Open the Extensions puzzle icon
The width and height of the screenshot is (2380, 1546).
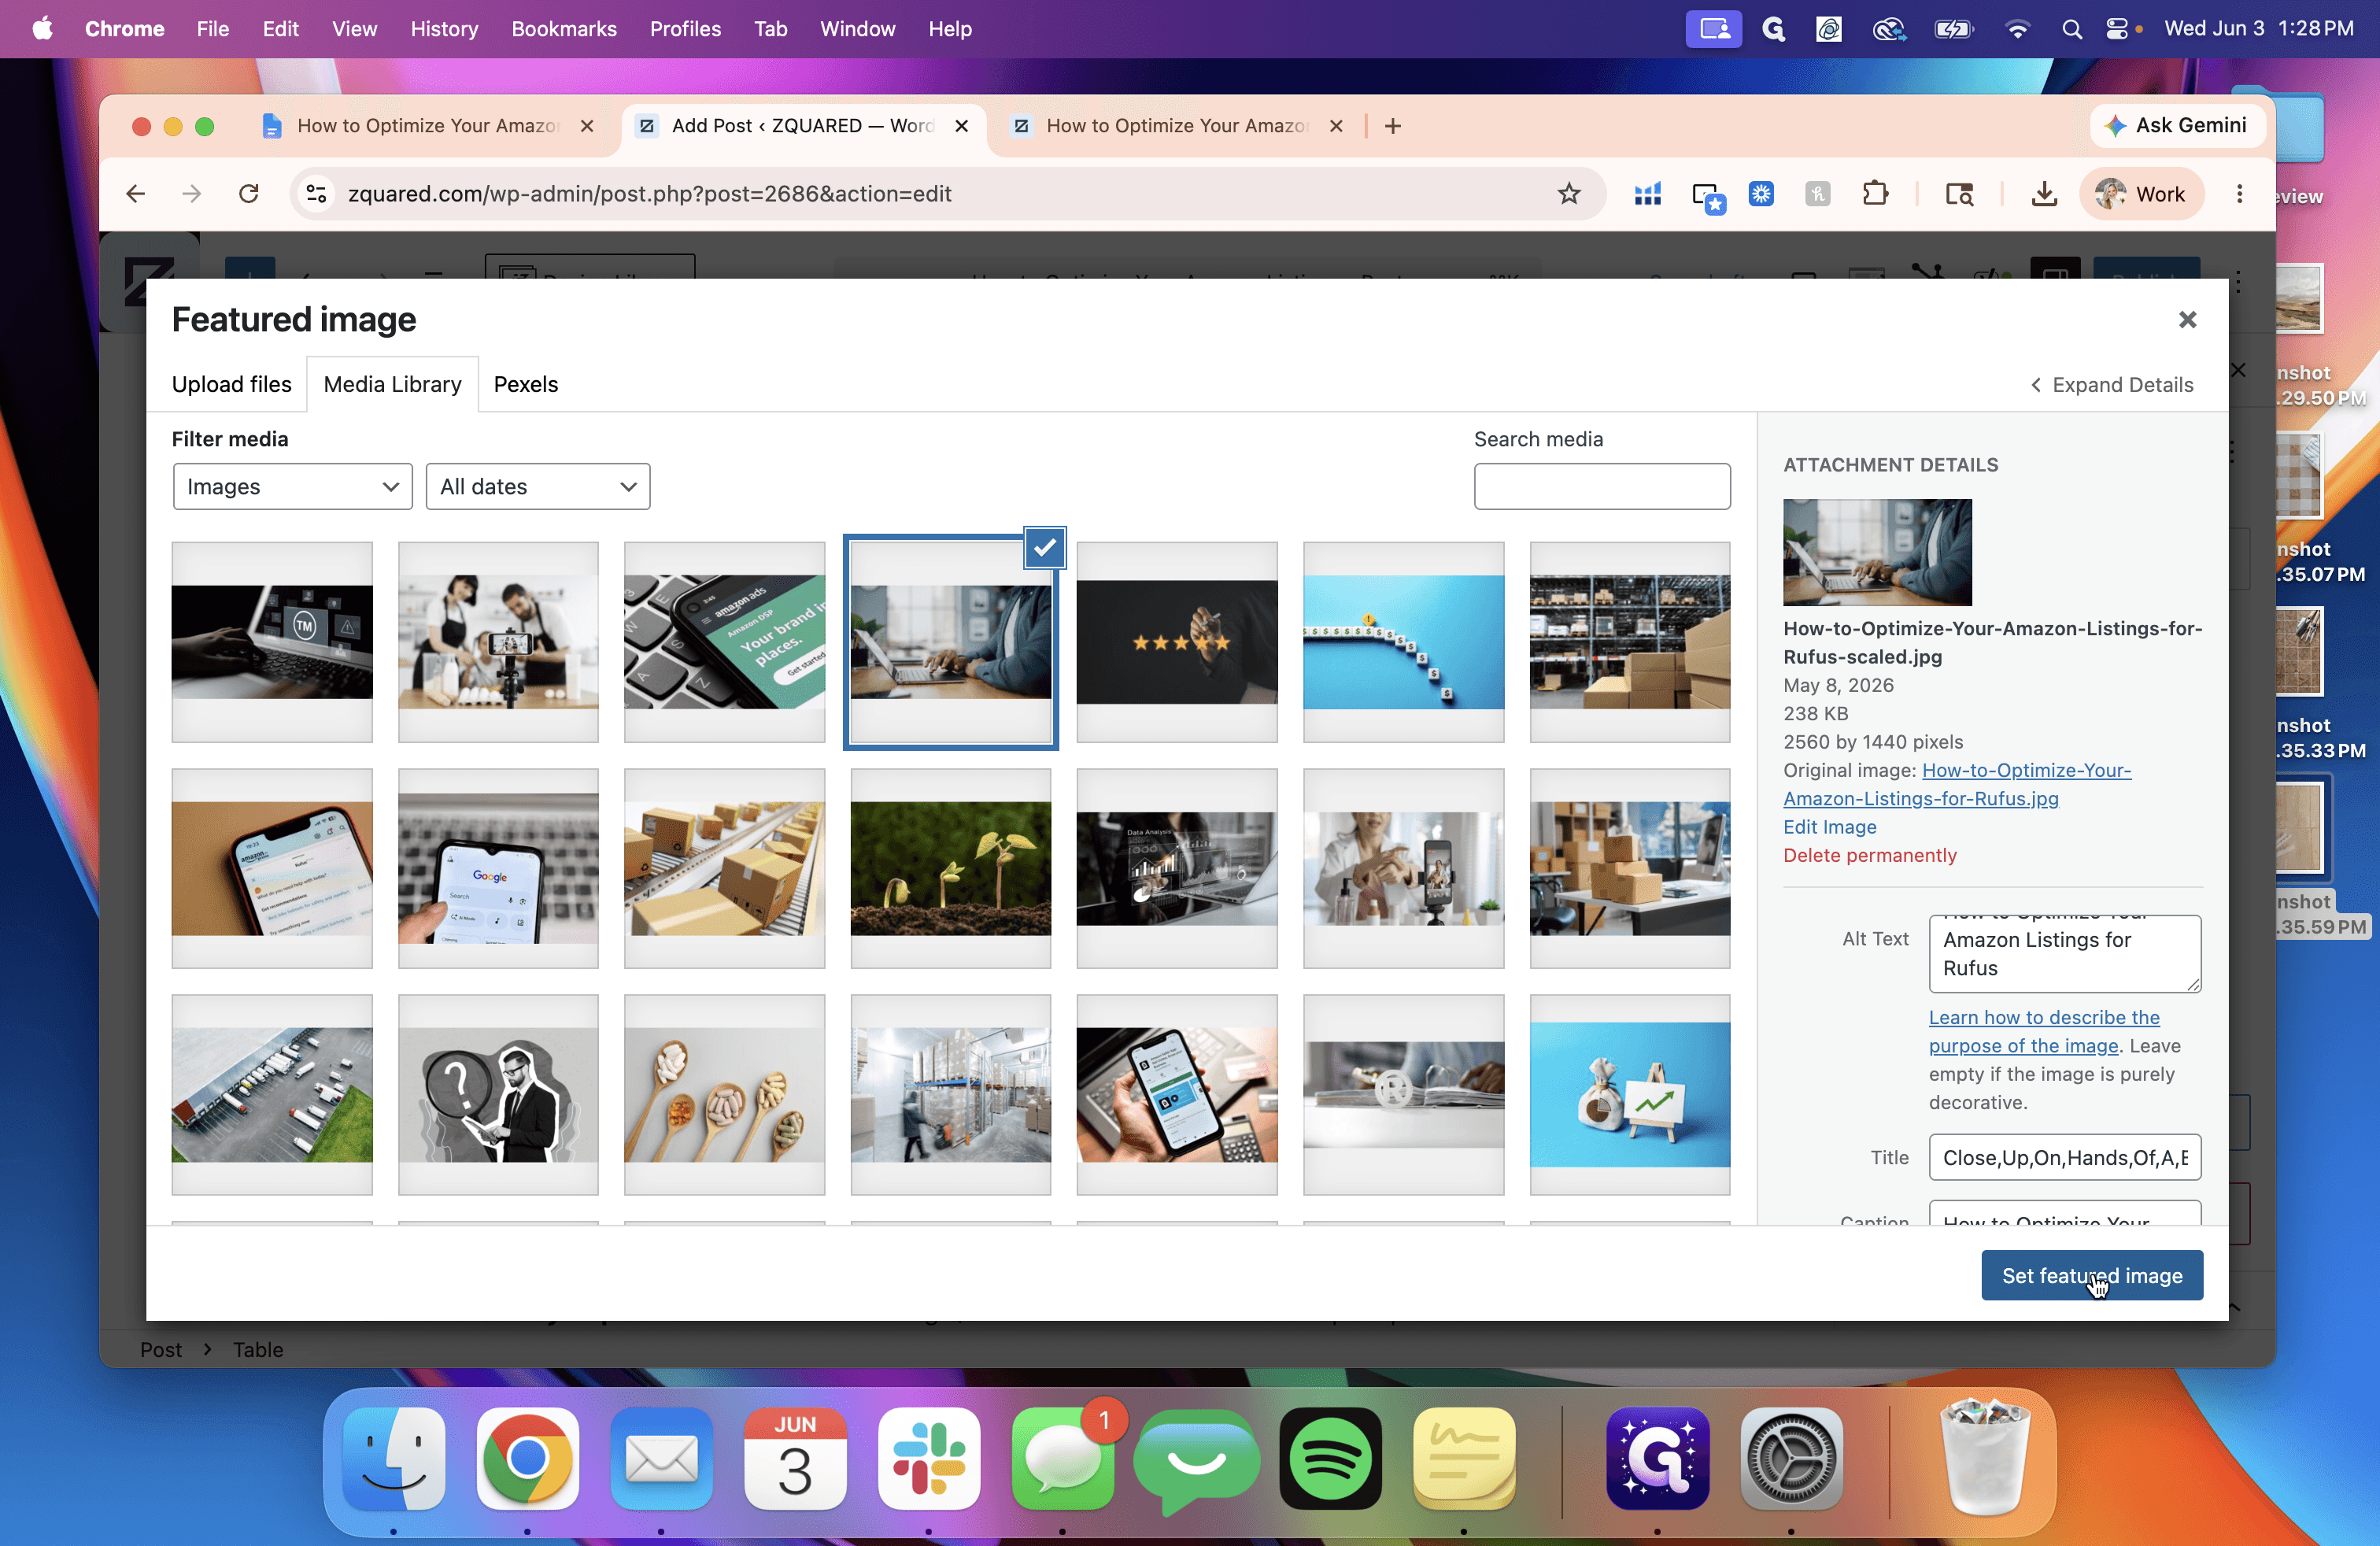(x=1875, y=194)
